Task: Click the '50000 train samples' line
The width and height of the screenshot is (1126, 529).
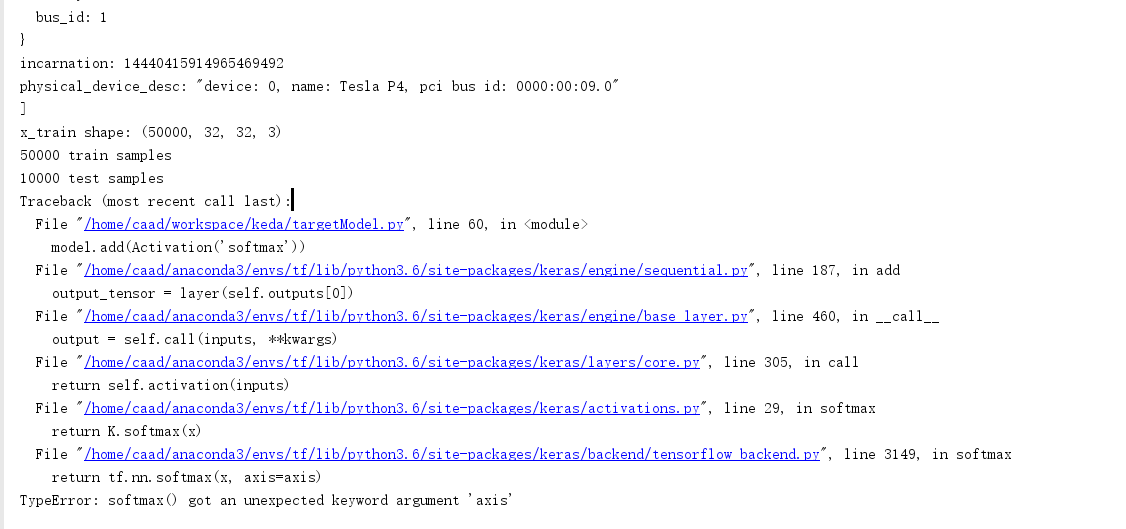Action: [96, 156]
